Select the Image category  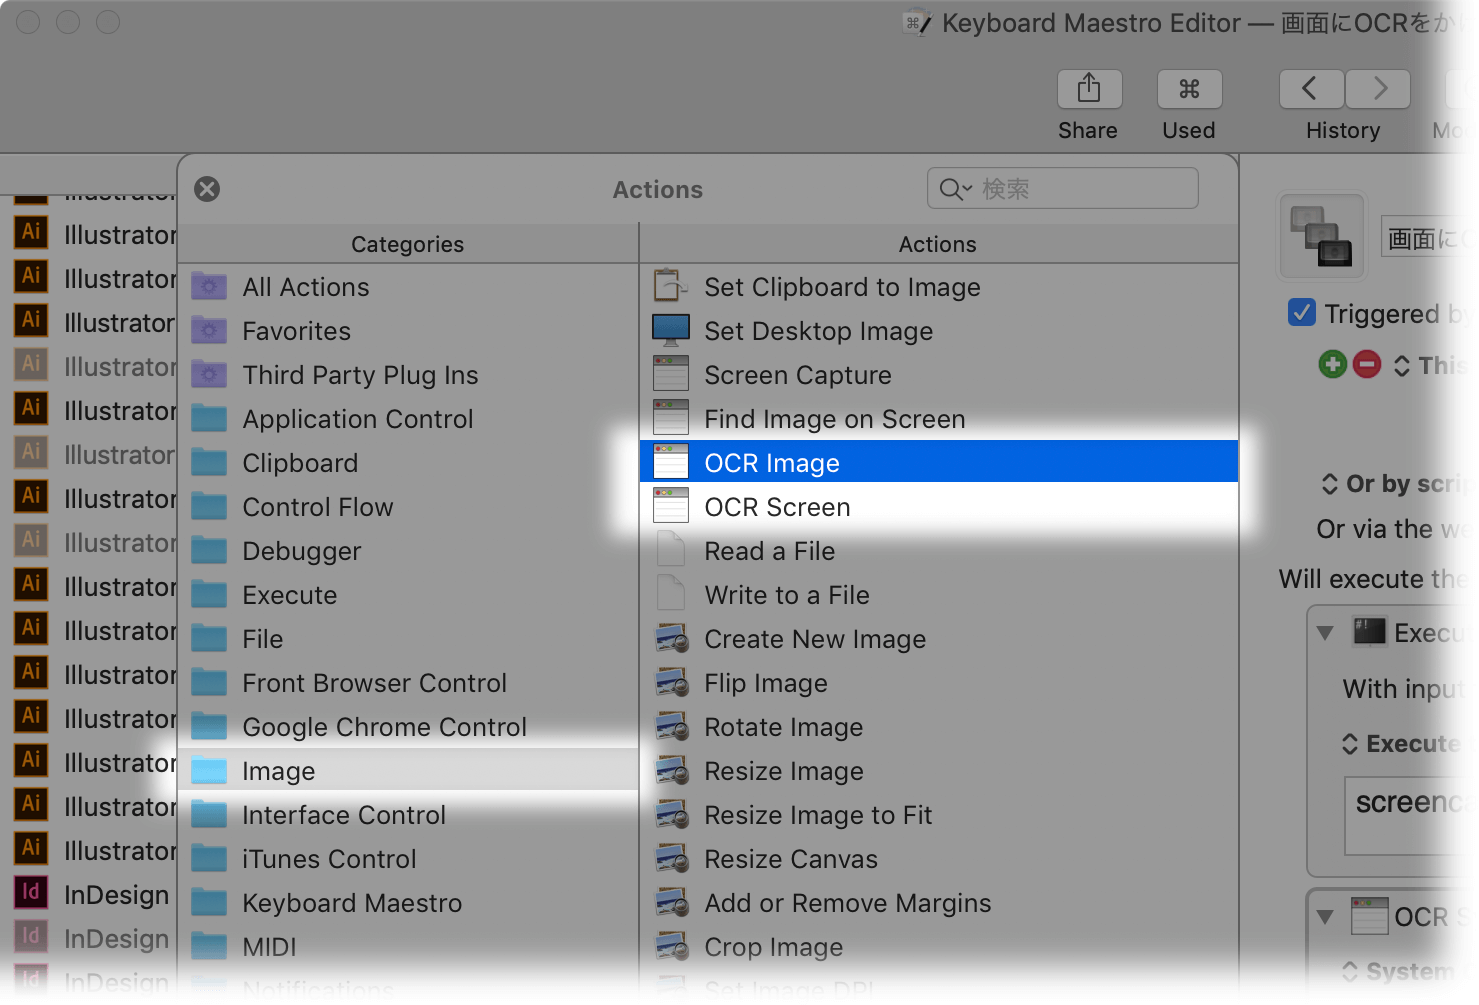[408, 771]
